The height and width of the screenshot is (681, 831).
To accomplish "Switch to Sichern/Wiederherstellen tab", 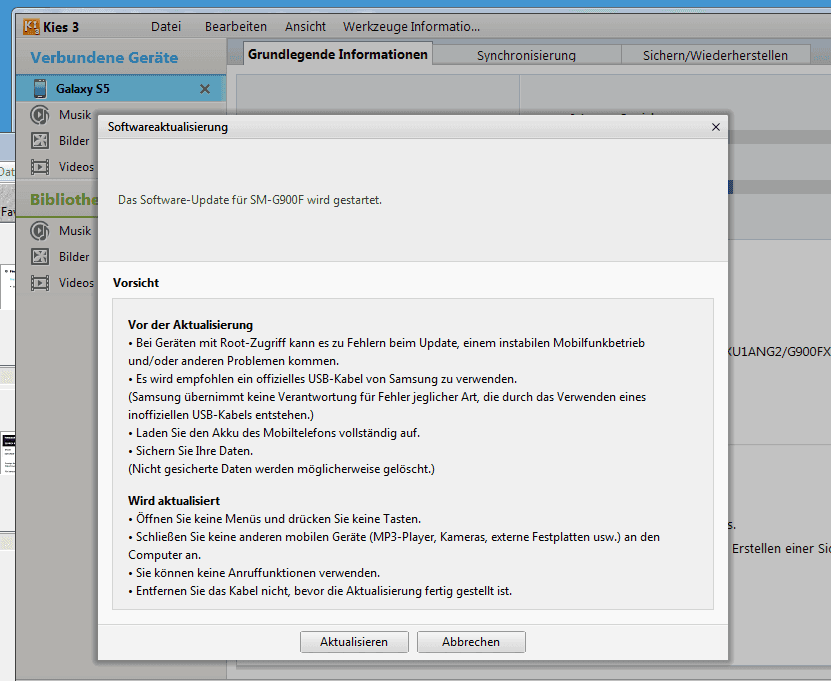I will pos(715,55).
